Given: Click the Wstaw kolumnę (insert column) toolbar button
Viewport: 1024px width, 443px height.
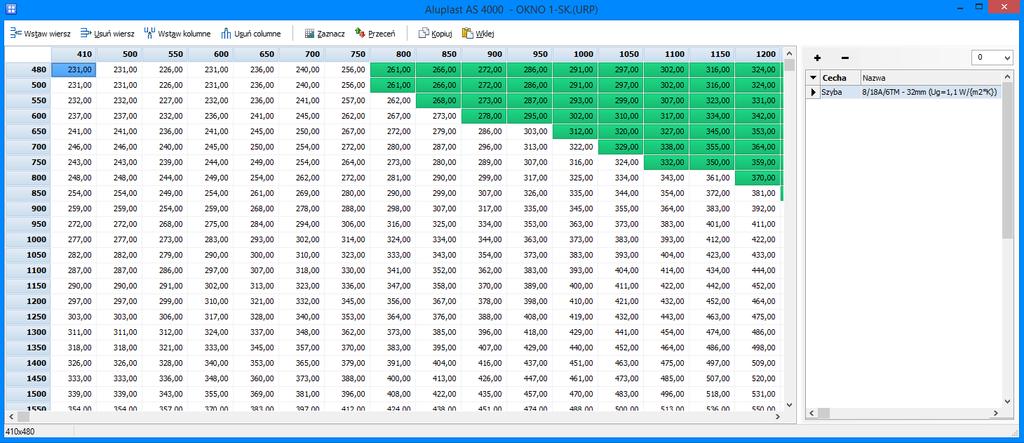Looking at the screenshot, I should (176, 33).
